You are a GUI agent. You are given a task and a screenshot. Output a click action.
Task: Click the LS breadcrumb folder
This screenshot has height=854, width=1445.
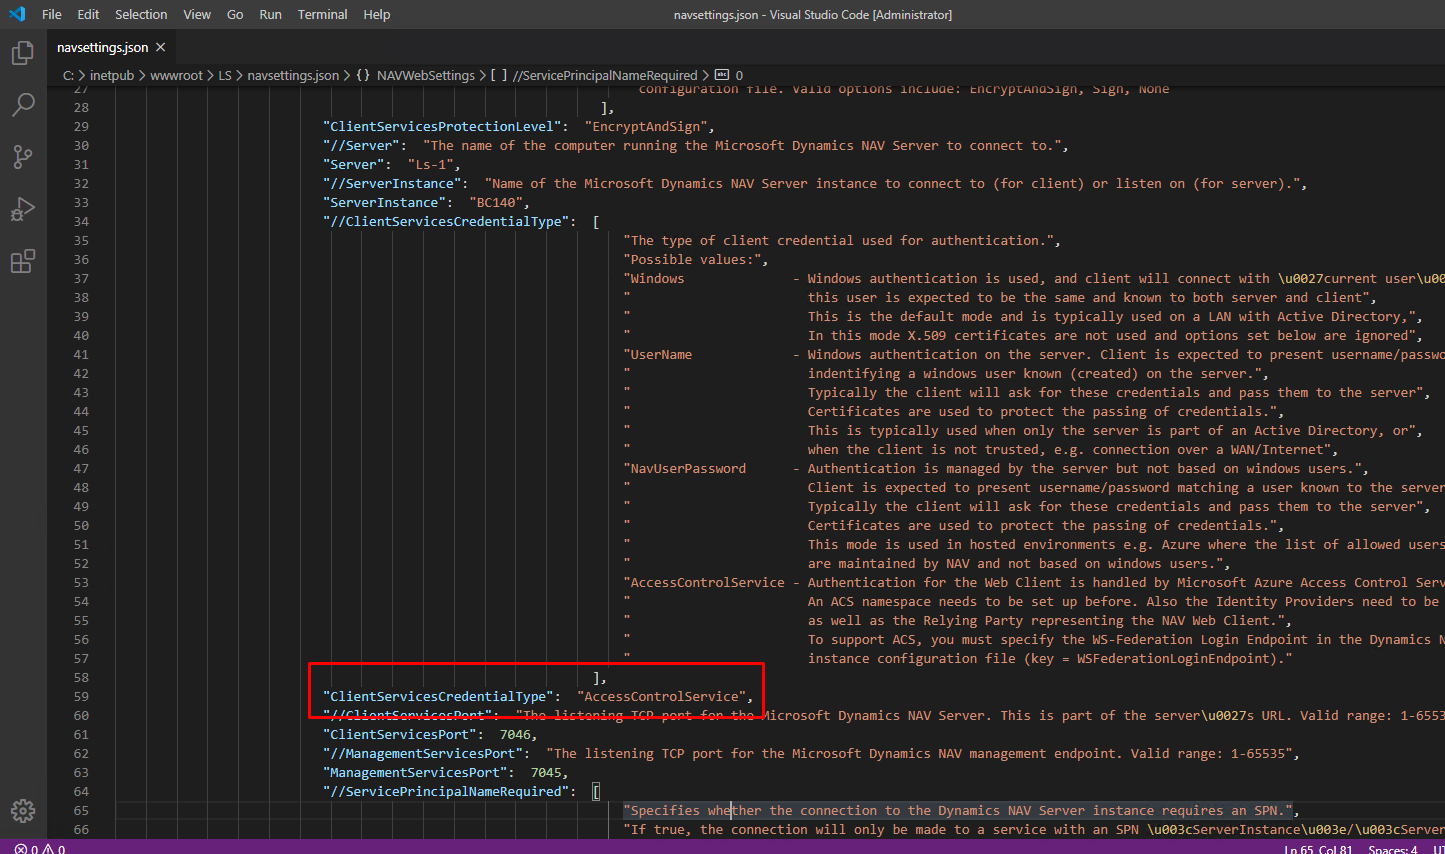(x=225, y=75)
